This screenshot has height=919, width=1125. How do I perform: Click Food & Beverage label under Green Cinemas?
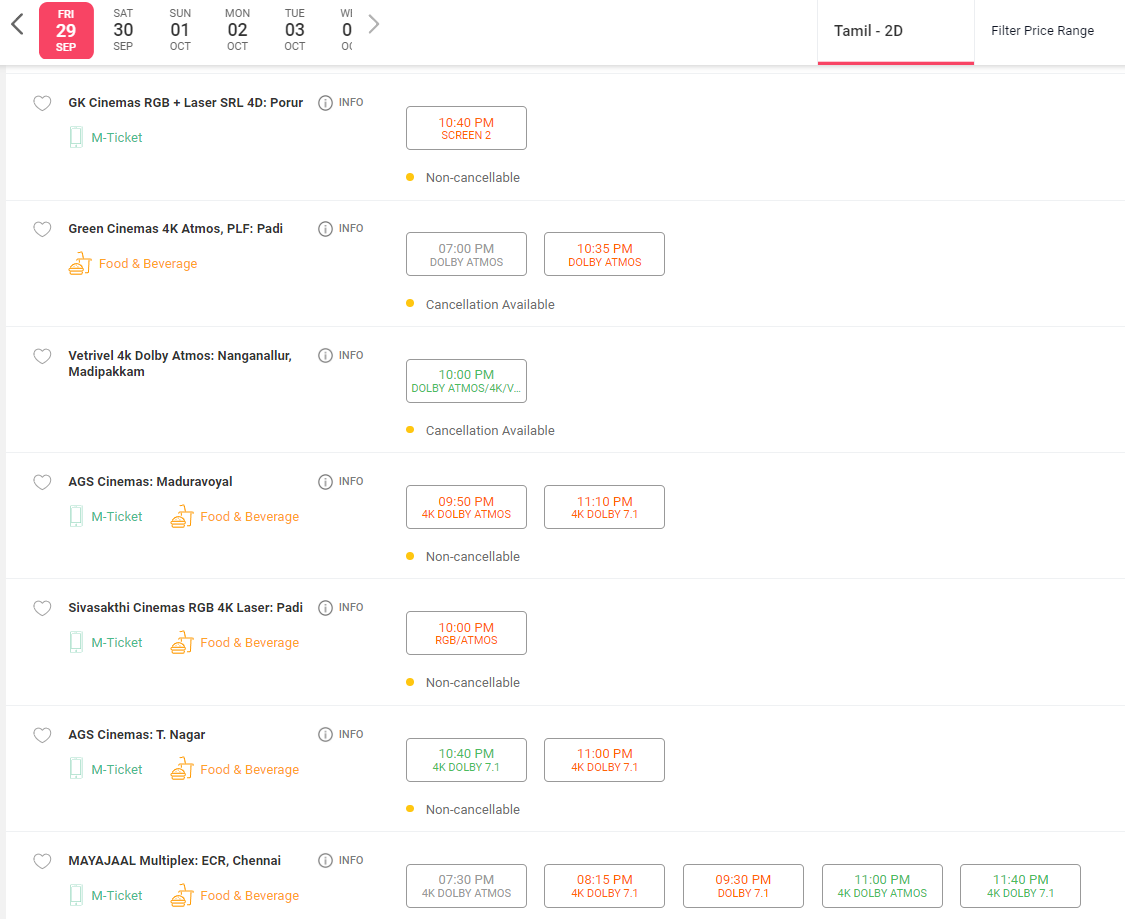pos(148,263)
